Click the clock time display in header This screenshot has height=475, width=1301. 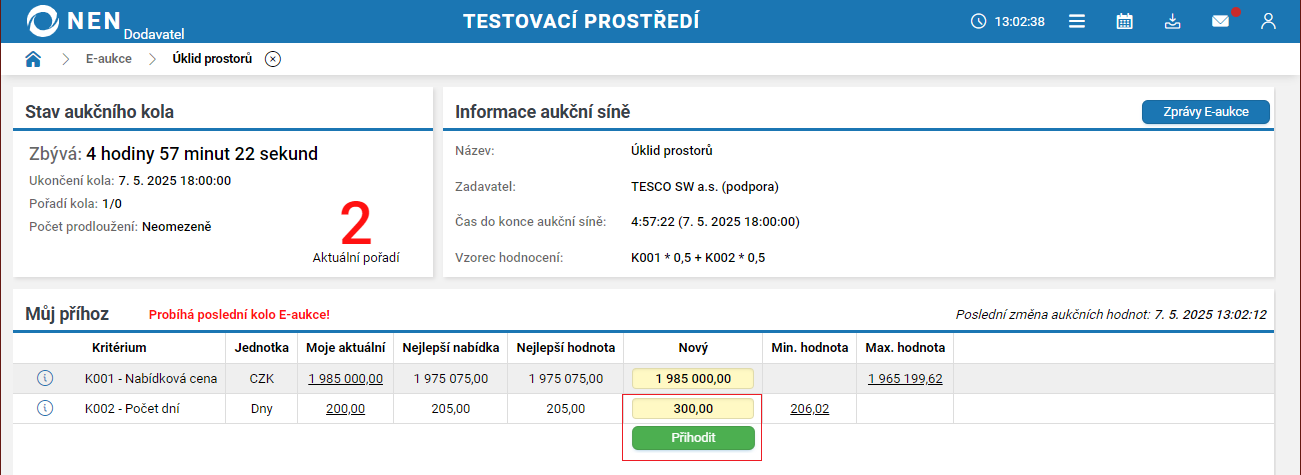point(1008,21)
